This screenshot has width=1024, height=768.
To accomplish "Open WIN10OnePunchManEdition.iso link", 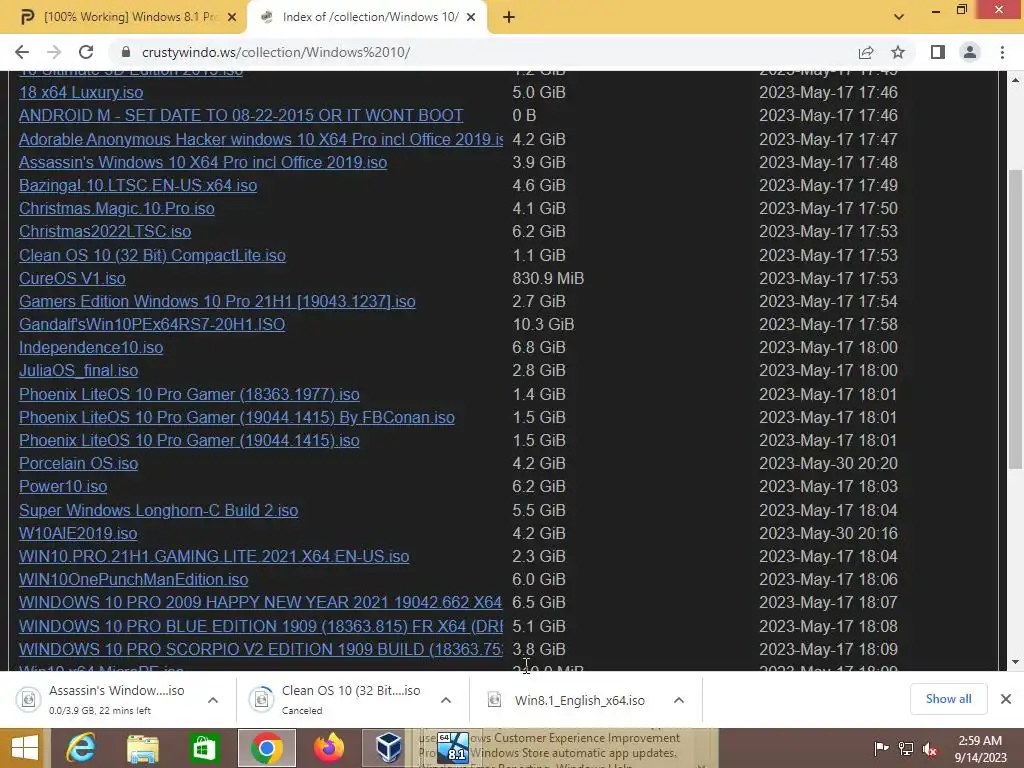I will pos(133,580).
